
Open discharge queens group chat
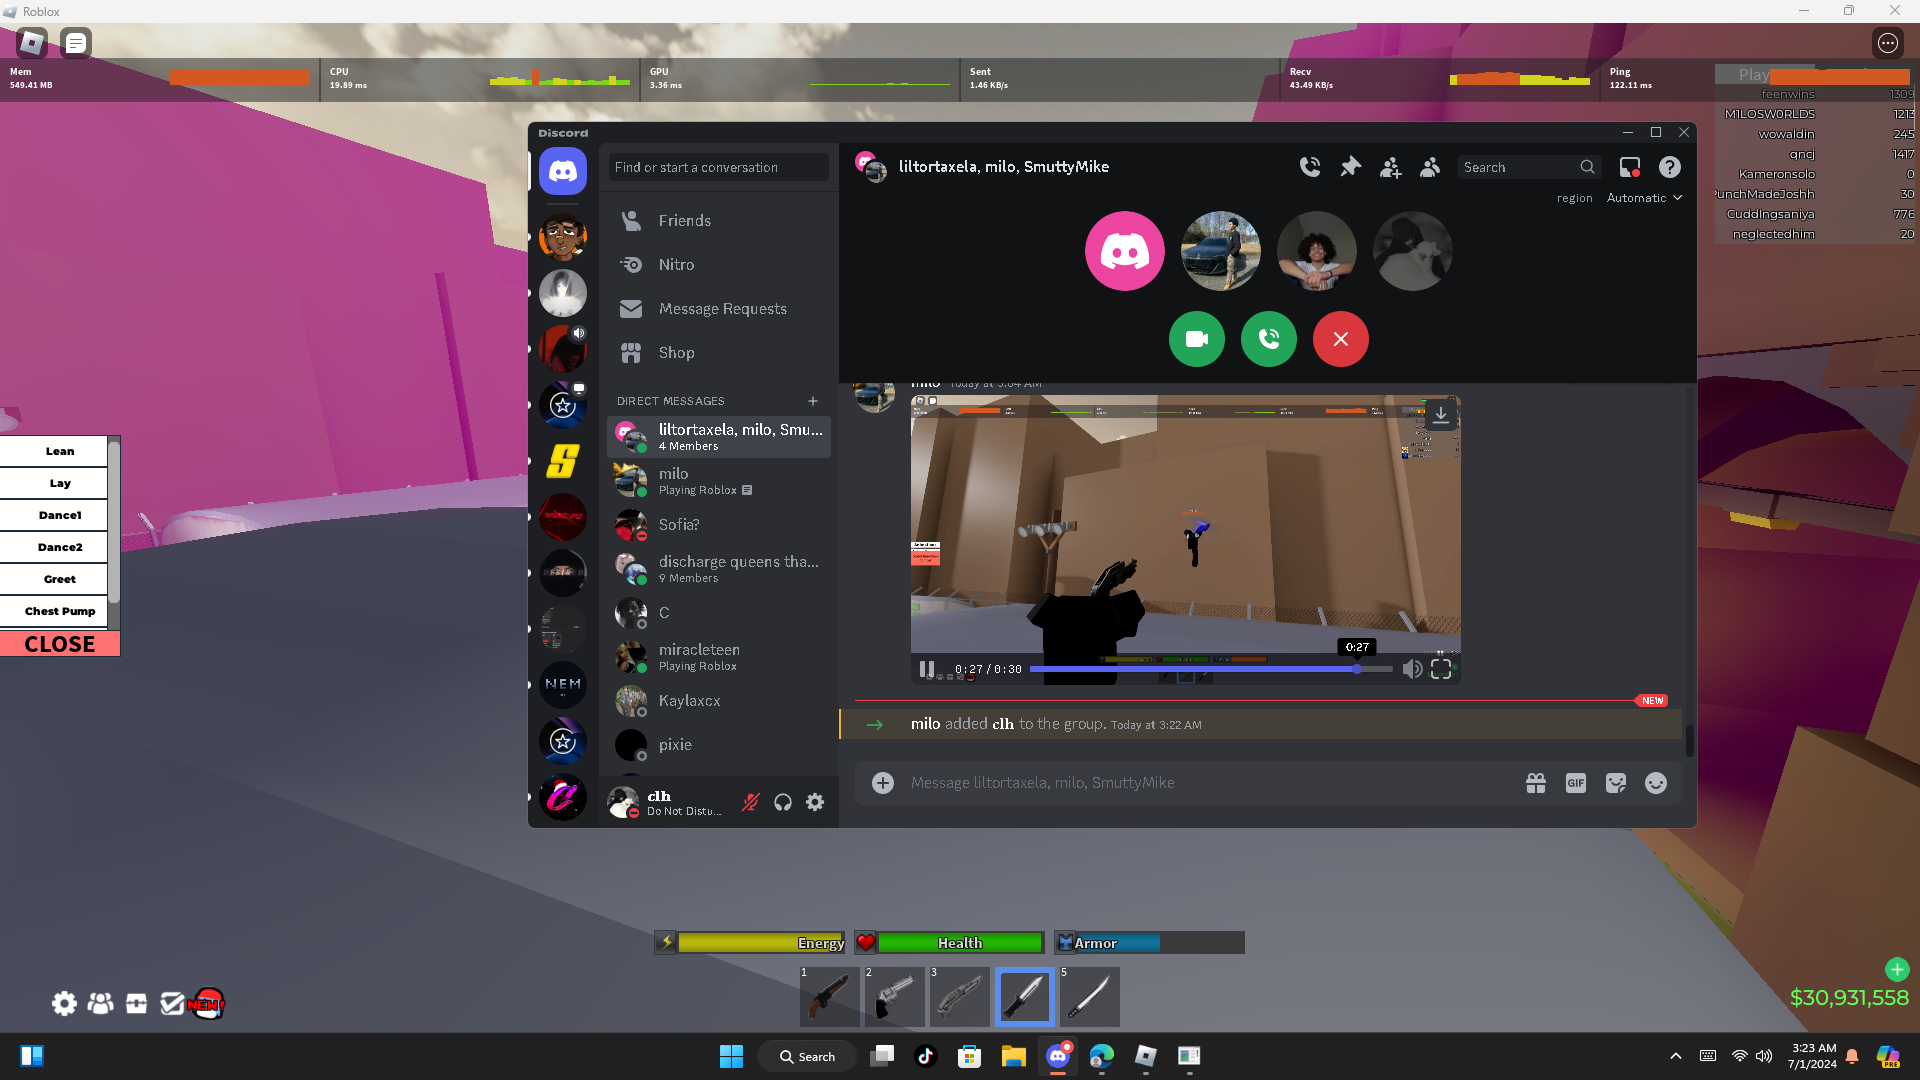[x=719, y=569]
